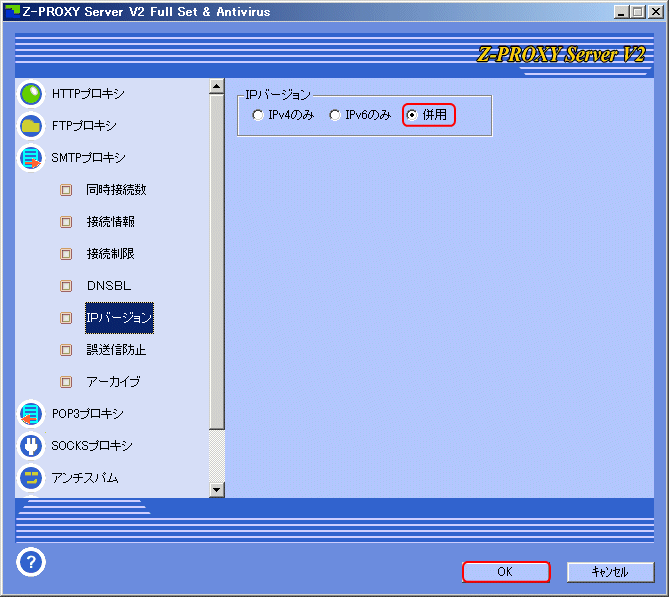The image size is (669, 597).
Task: Click the square icon beside 同時接続数
Action: [x=66, y=190]
